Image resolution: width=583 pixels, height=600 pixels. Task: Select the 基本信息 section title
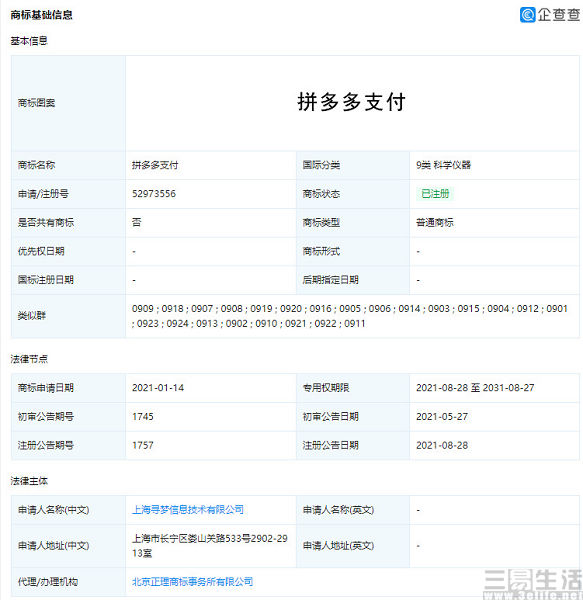coord(29,41)
